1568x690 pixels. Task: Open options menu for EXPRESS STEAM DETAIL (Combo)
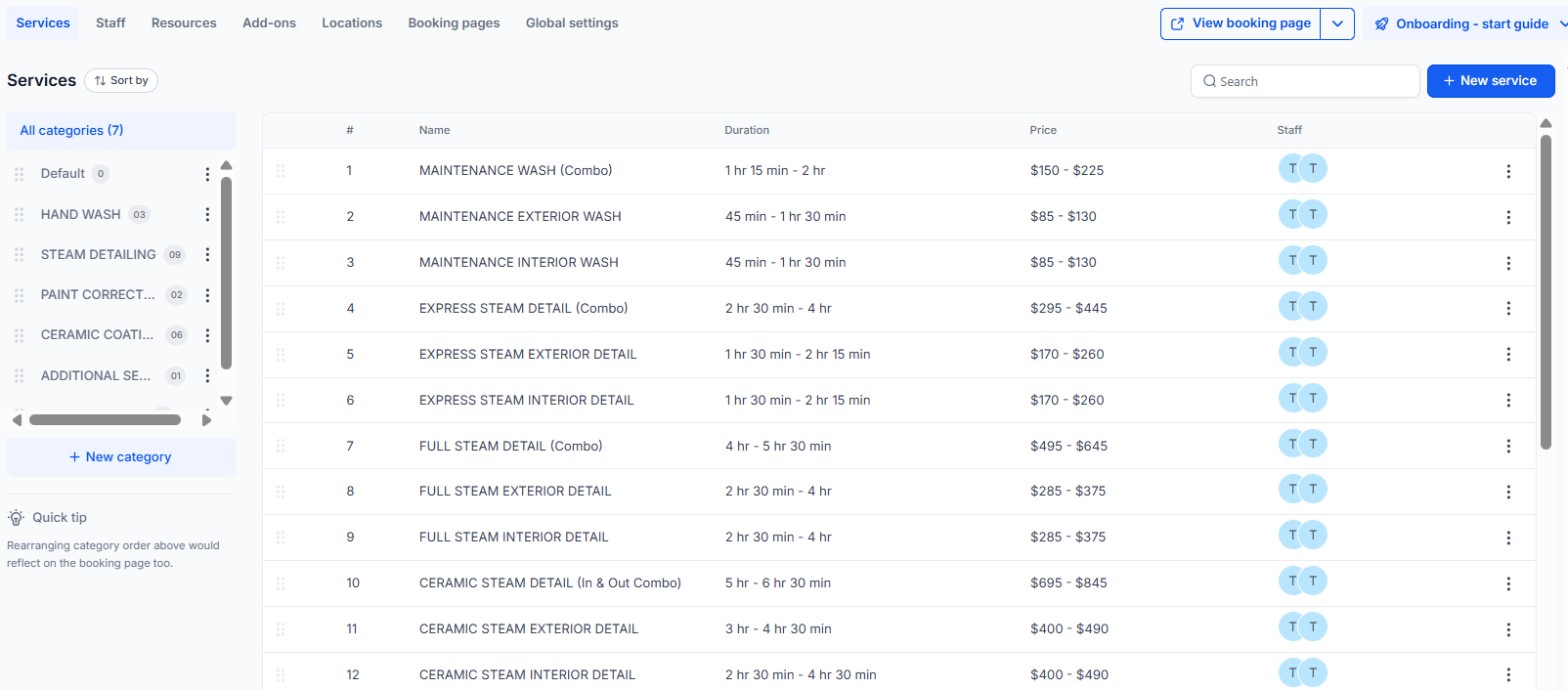click(1508, 308)
